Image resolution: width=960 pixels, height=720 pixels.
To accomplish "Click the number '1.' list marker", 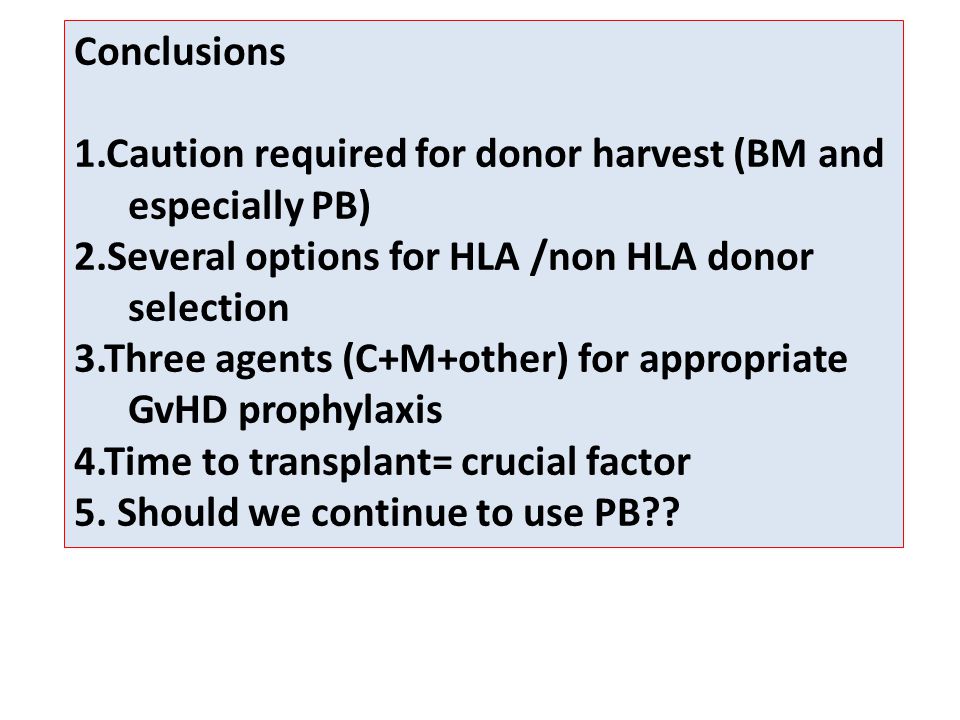I will click(x=90, y=154).
